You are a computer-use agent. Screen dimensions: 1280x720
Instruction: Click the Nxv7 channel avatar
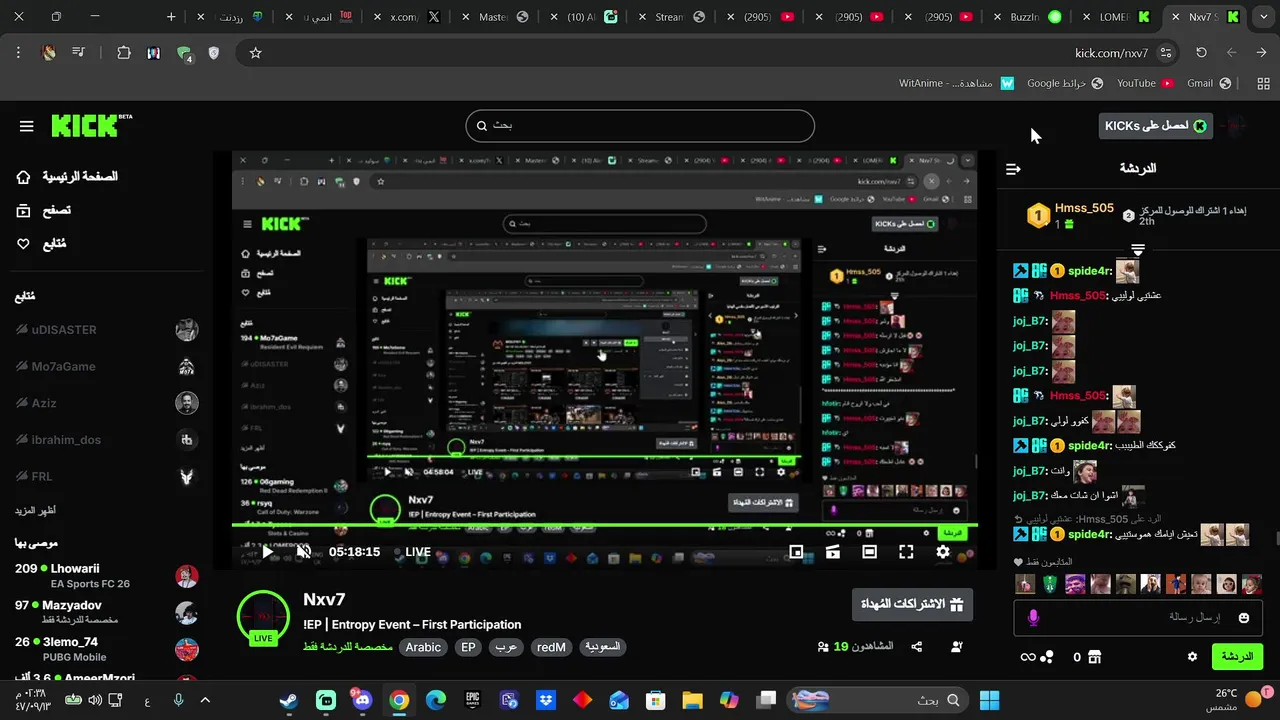[263, 616]
